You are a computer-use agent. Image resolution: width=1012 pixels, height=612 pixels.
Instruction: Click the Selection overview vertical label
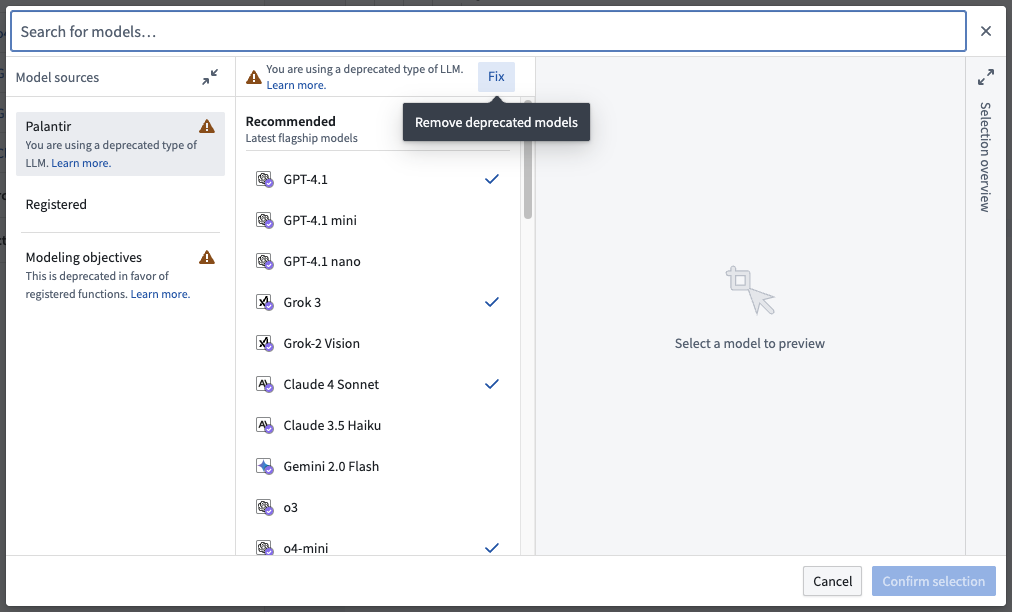click(x=985, y=157)
